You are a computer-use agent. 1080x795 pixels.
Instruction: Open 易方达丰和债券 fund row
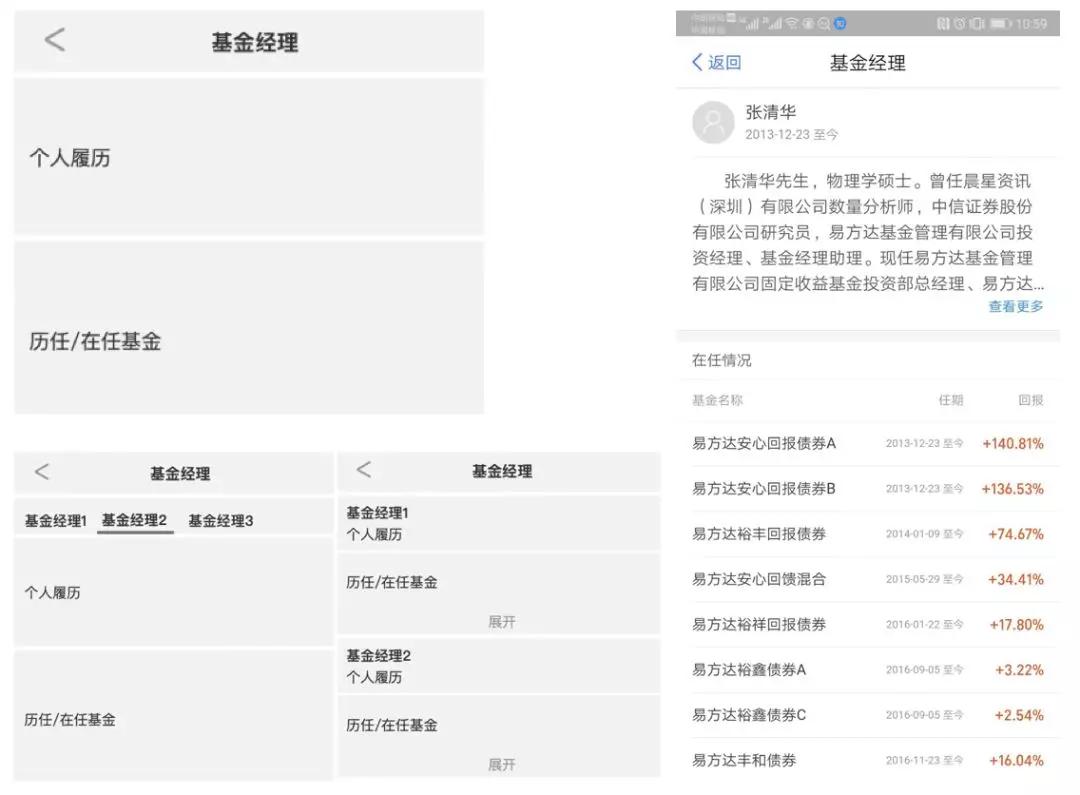868,761
